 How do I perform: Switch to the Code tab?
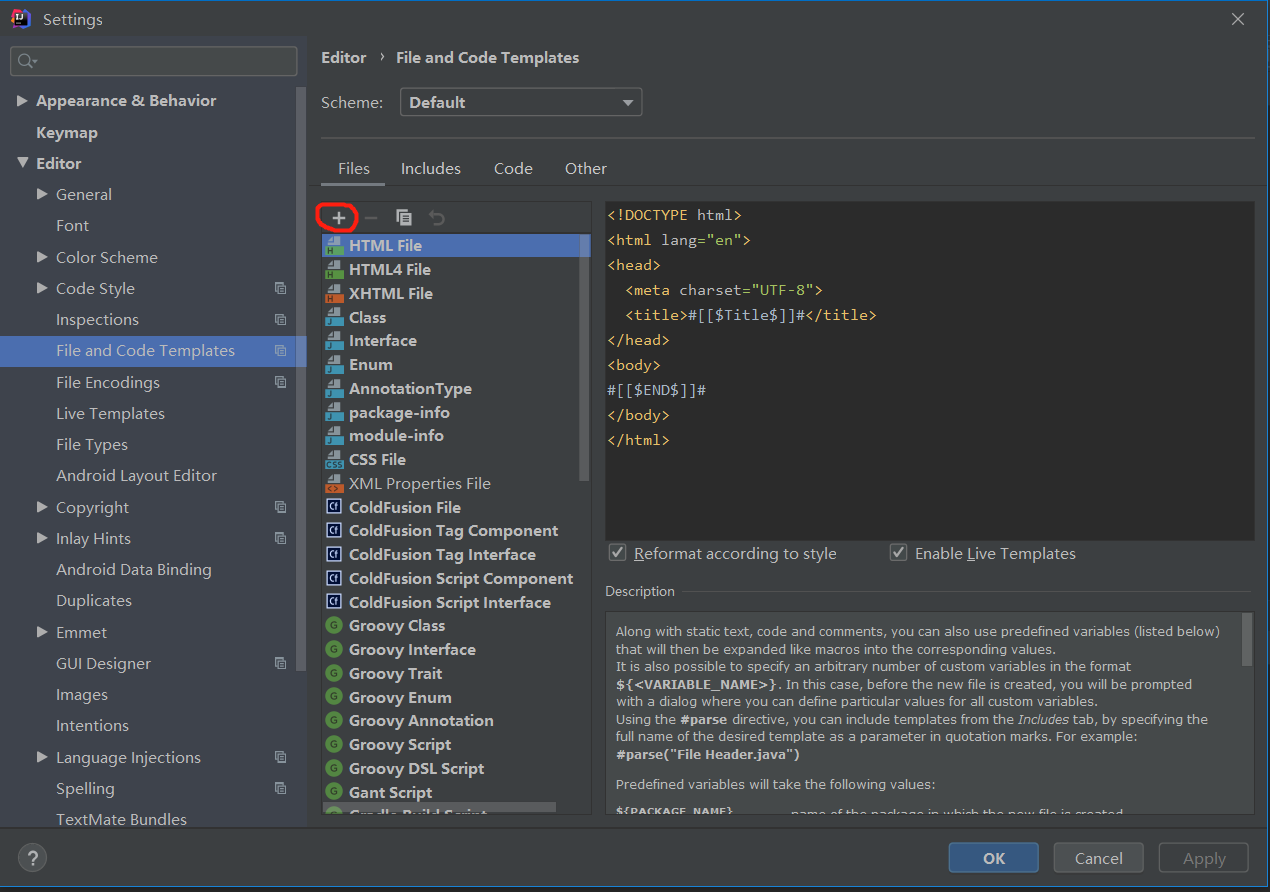pos(513,169)
